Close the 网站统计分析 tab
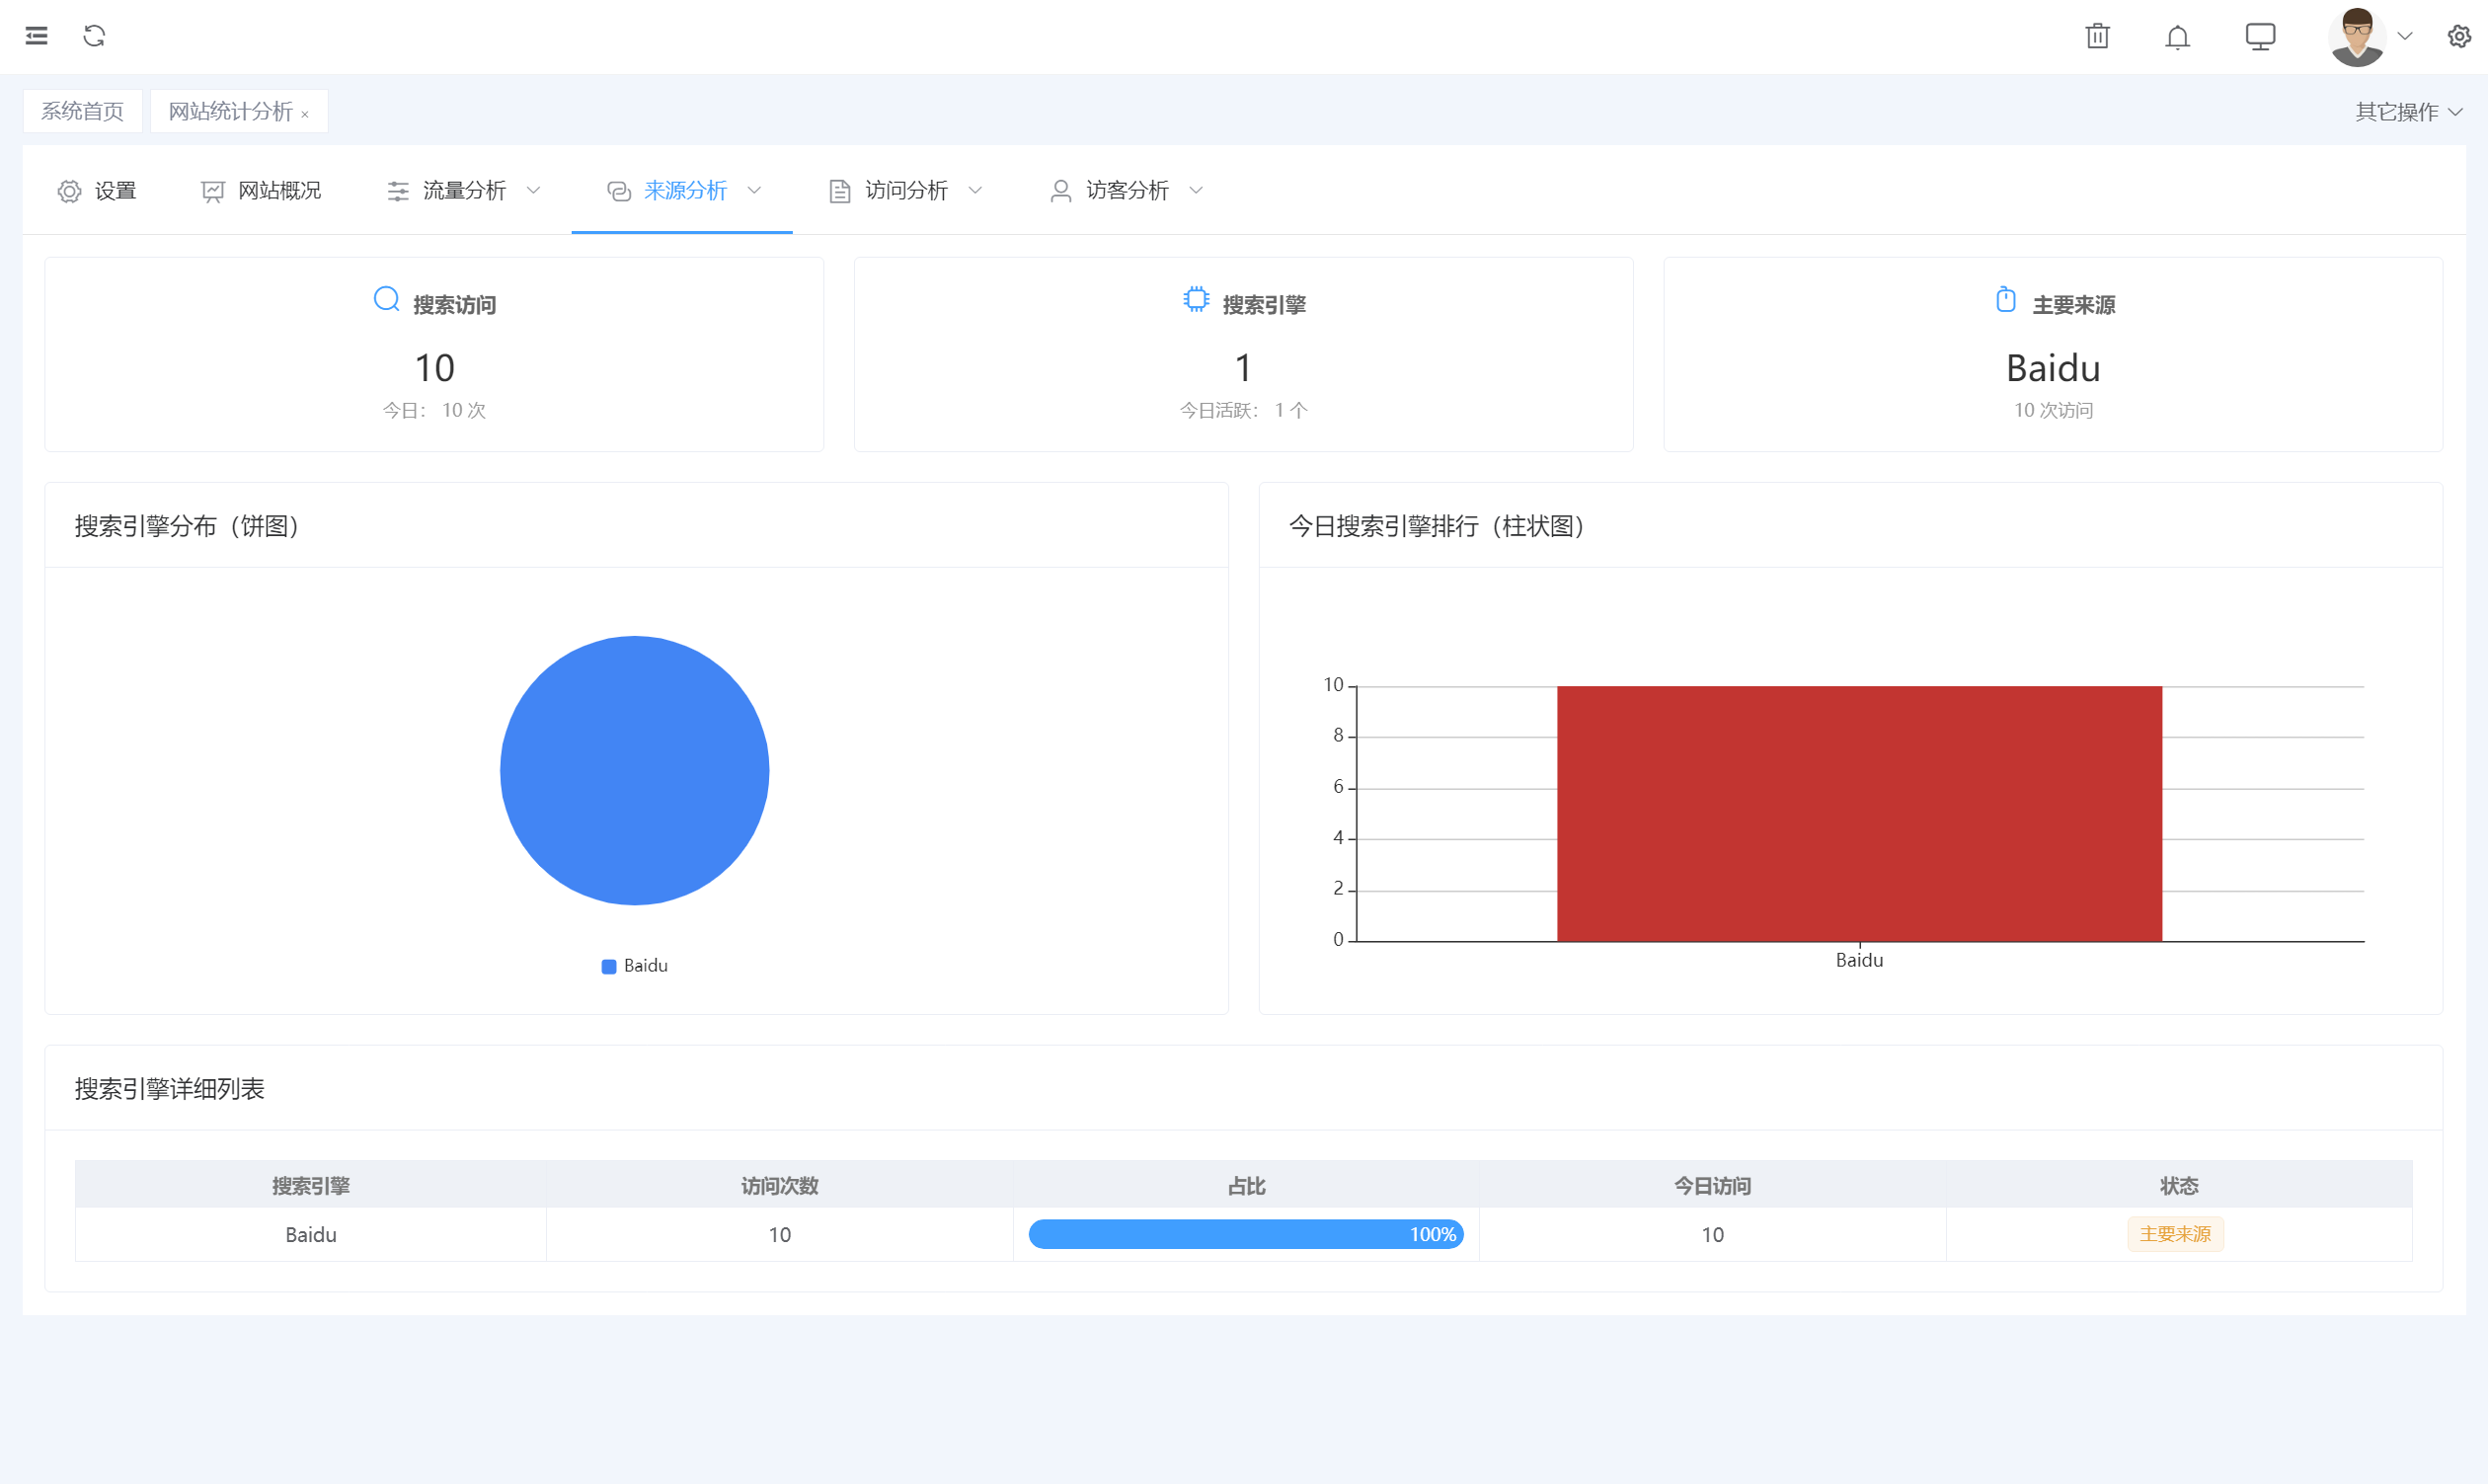The width and height of the screenshot is (2488, 1484). [x=305, y=115]
